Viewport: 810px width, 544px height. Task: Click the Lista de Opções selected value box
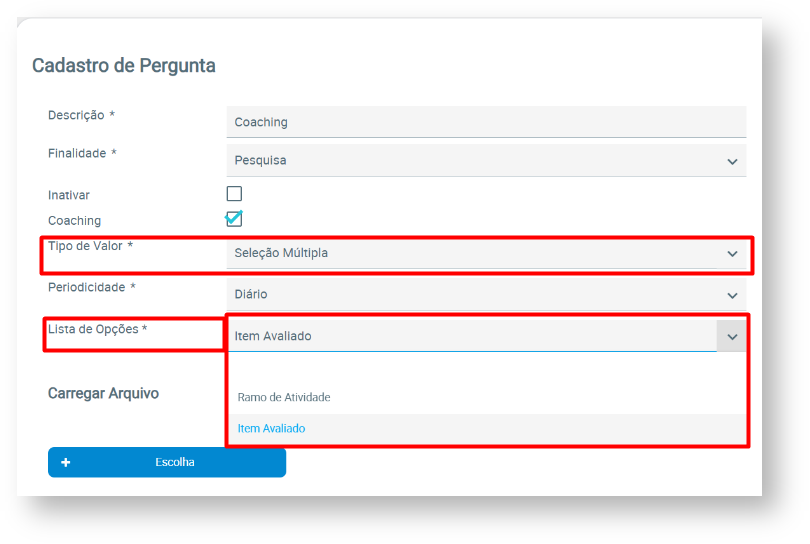point(470,336)
